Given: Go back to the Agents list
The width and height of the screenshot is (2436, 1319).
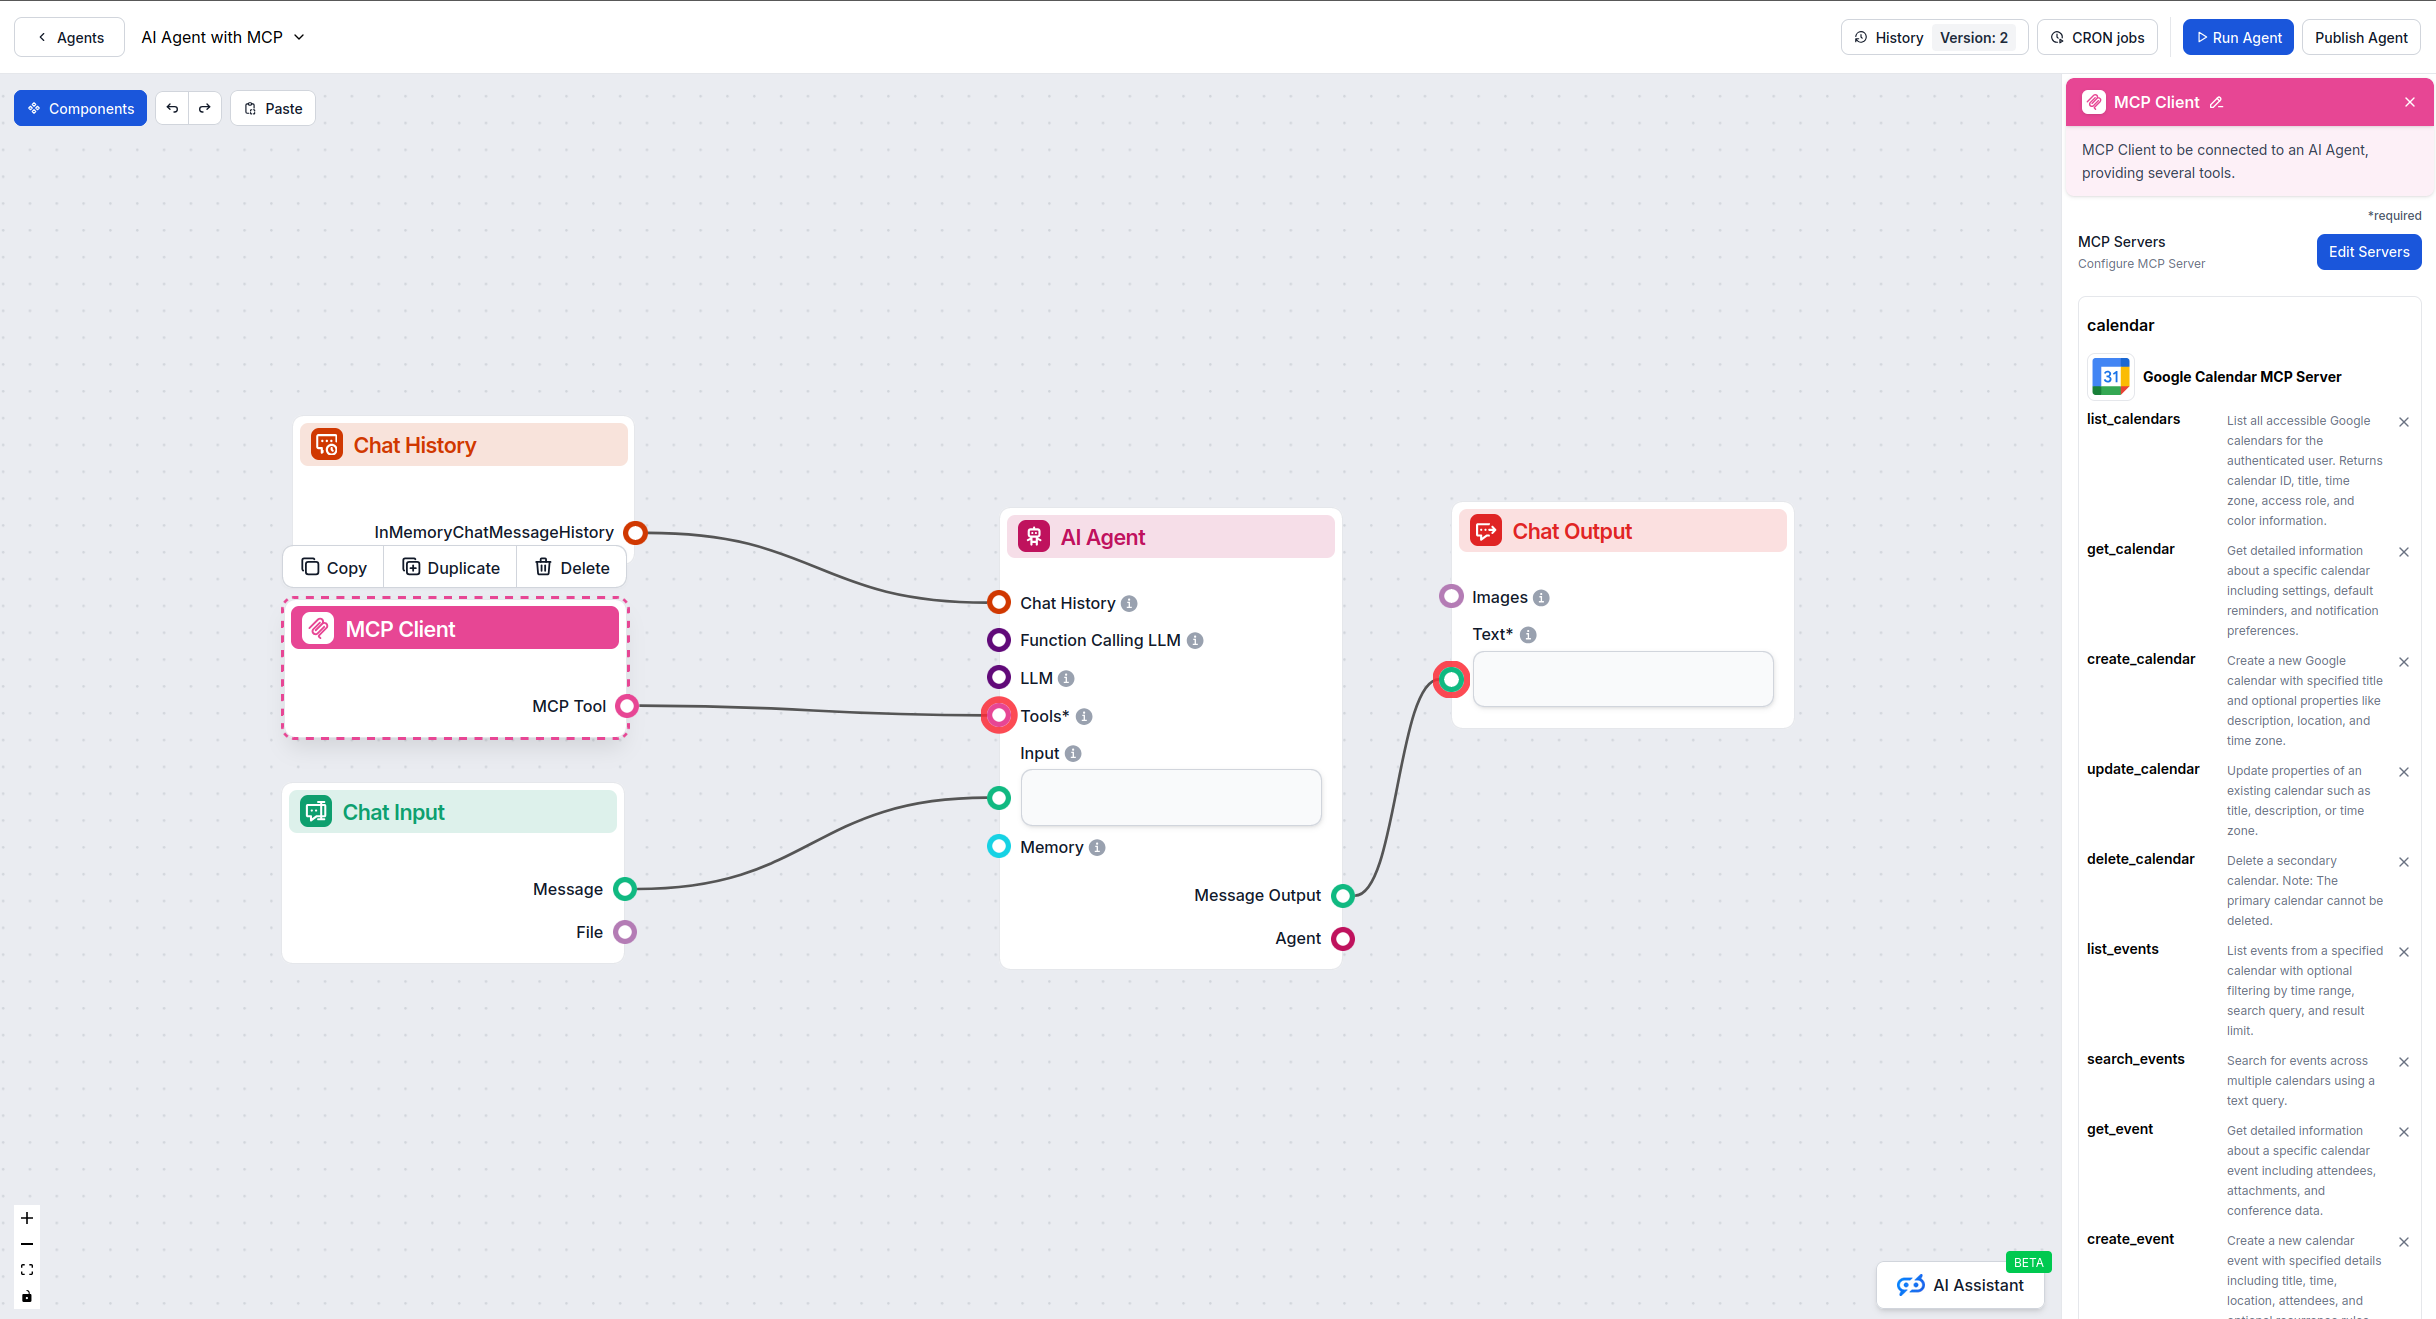Looking at the screenshot, I should 67,37.
